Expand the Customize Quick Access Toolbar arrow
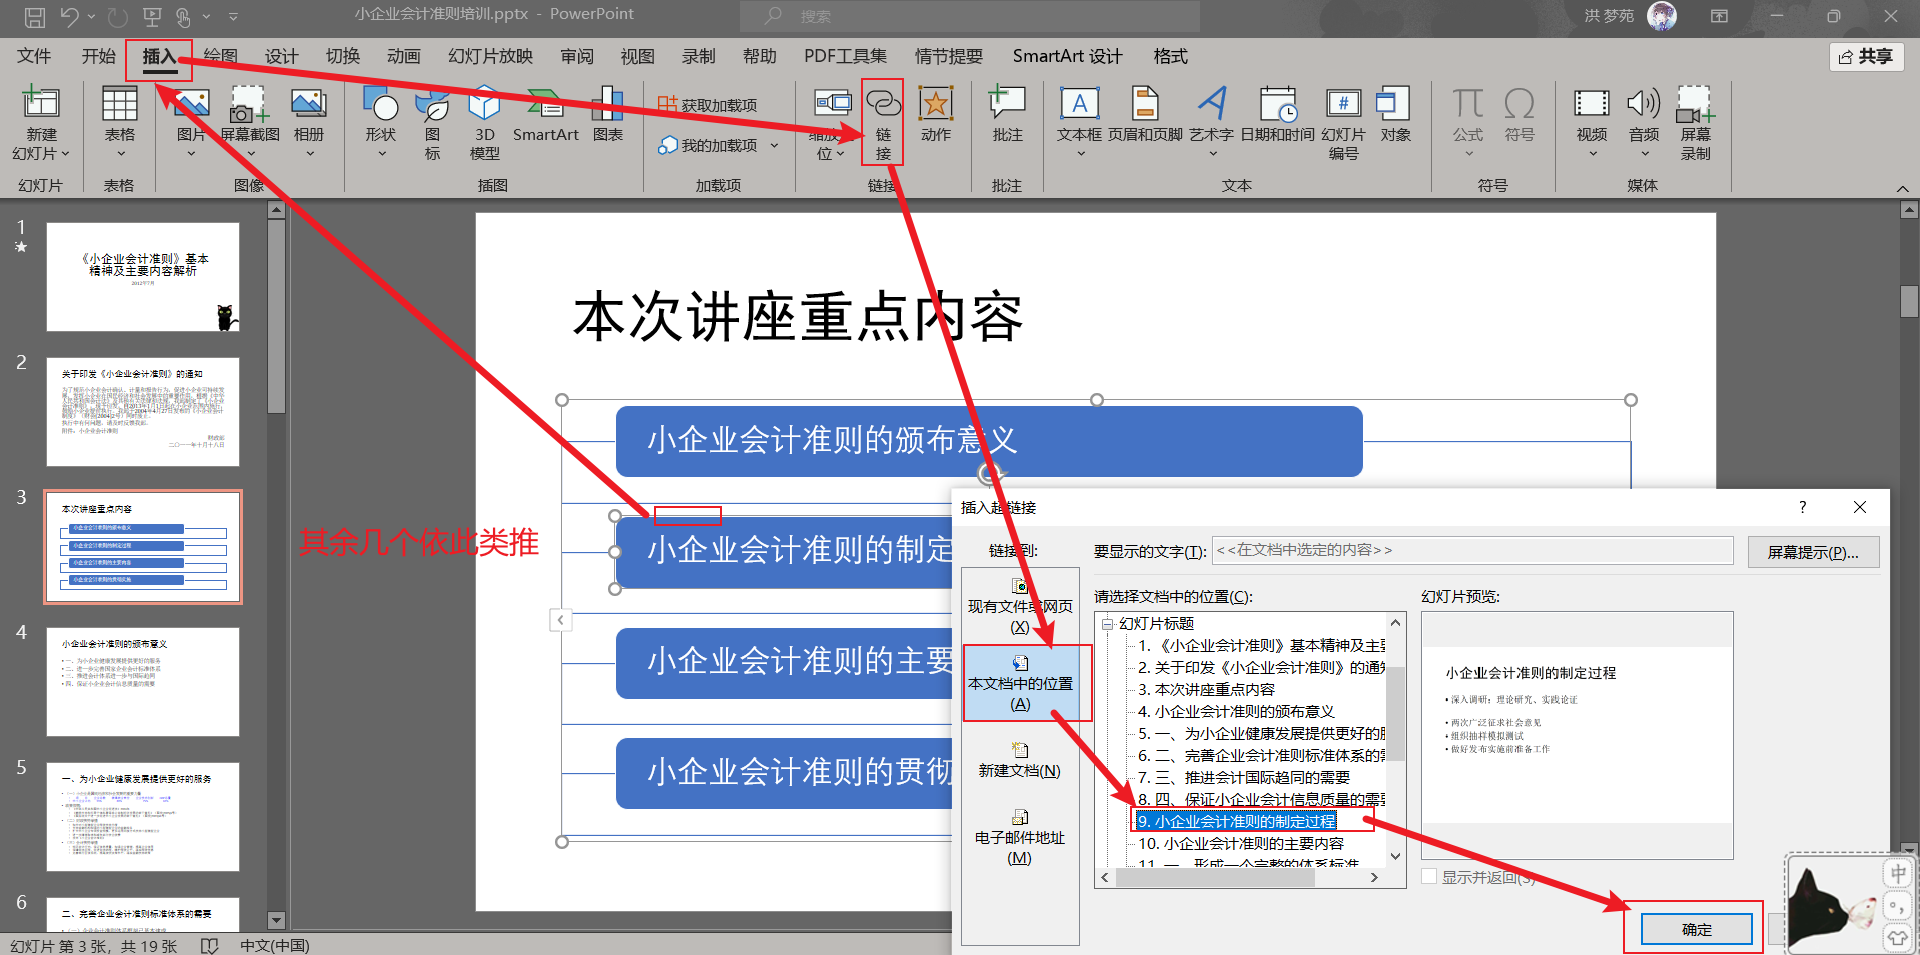Screen dimensions: 1920x955 [x=233, y=16]
